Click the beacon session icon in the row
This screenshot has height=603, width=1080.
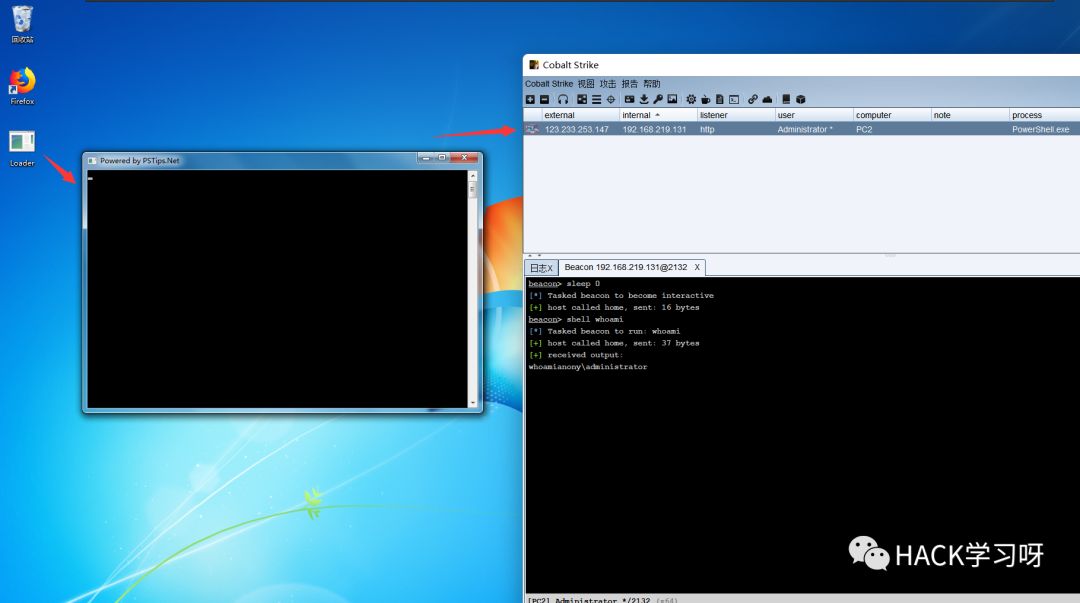[532, 129]
